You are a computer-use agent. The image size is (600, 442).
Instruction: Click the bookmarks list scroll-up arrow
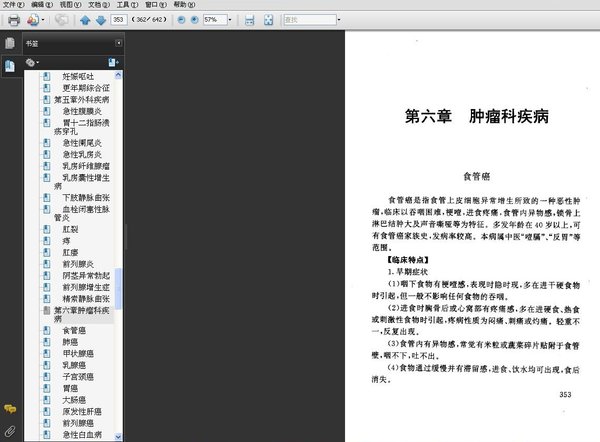pyautogui.click(x=118, y=75)
